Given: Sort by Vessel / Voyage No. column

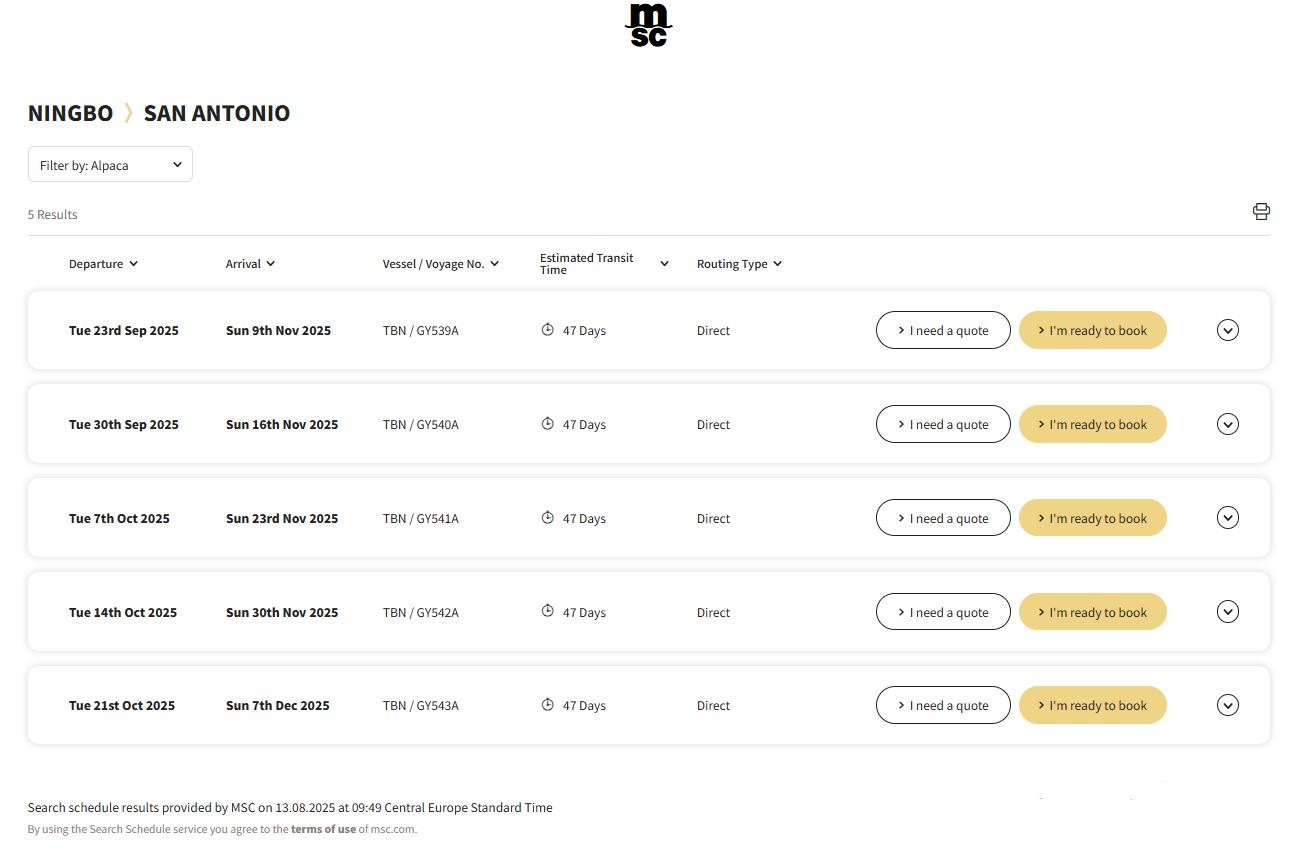Looking at the screenshot, I should tap(440, 264).
